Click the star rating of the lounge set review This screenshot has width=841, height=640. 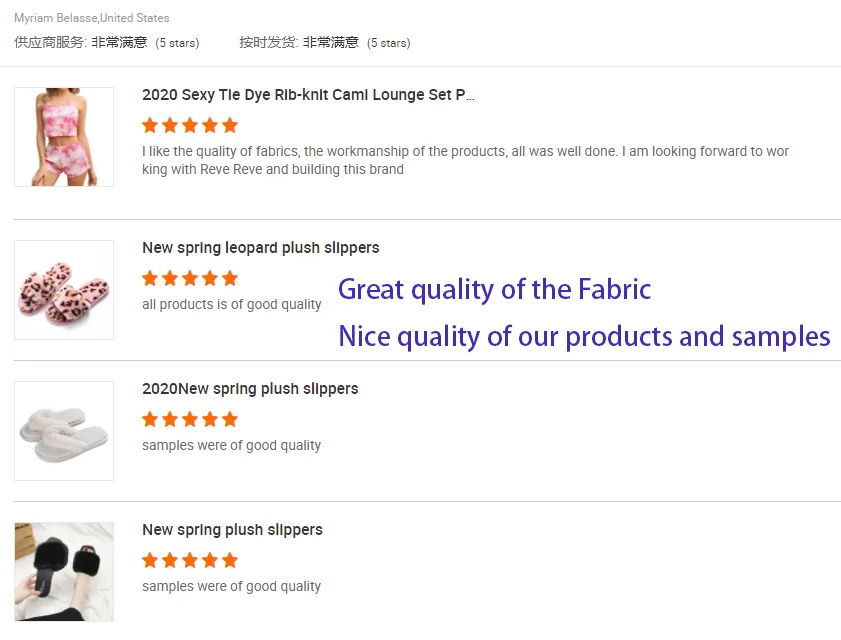pyautogui.click(x=190, y=125)
